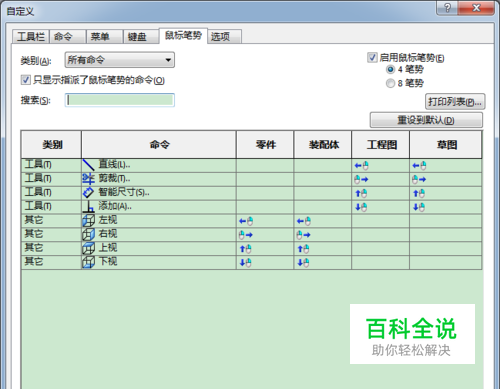Select the right gesture for 右视 under 装配体
This screenshot has height=389, width=500.
tap(304, 235)
